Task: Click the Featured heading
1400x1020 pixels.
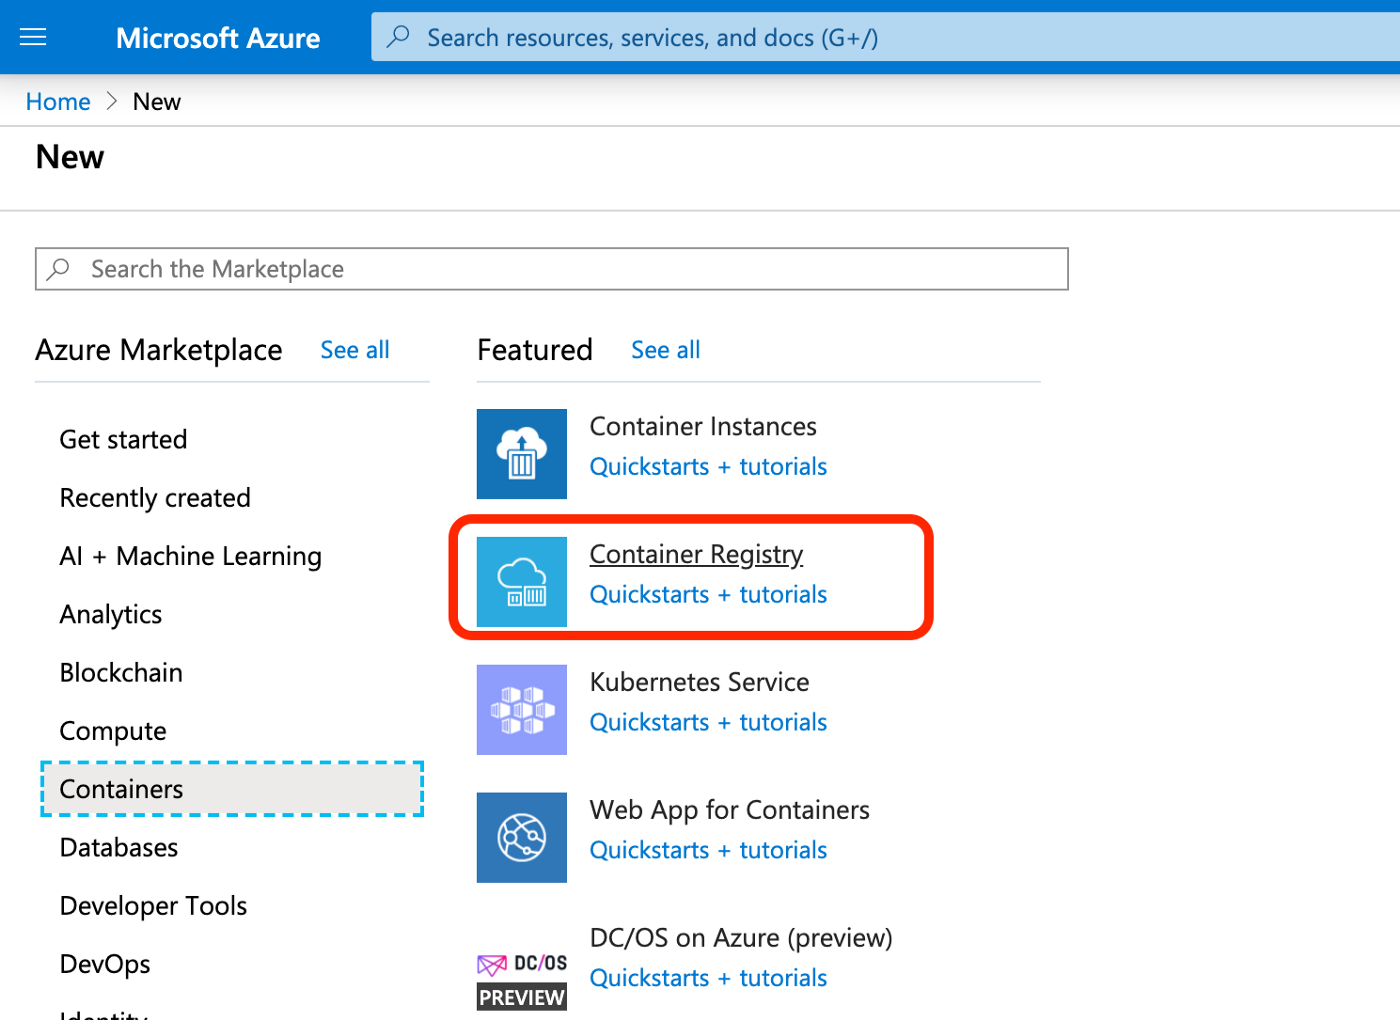Action: (x=535, y=350)
